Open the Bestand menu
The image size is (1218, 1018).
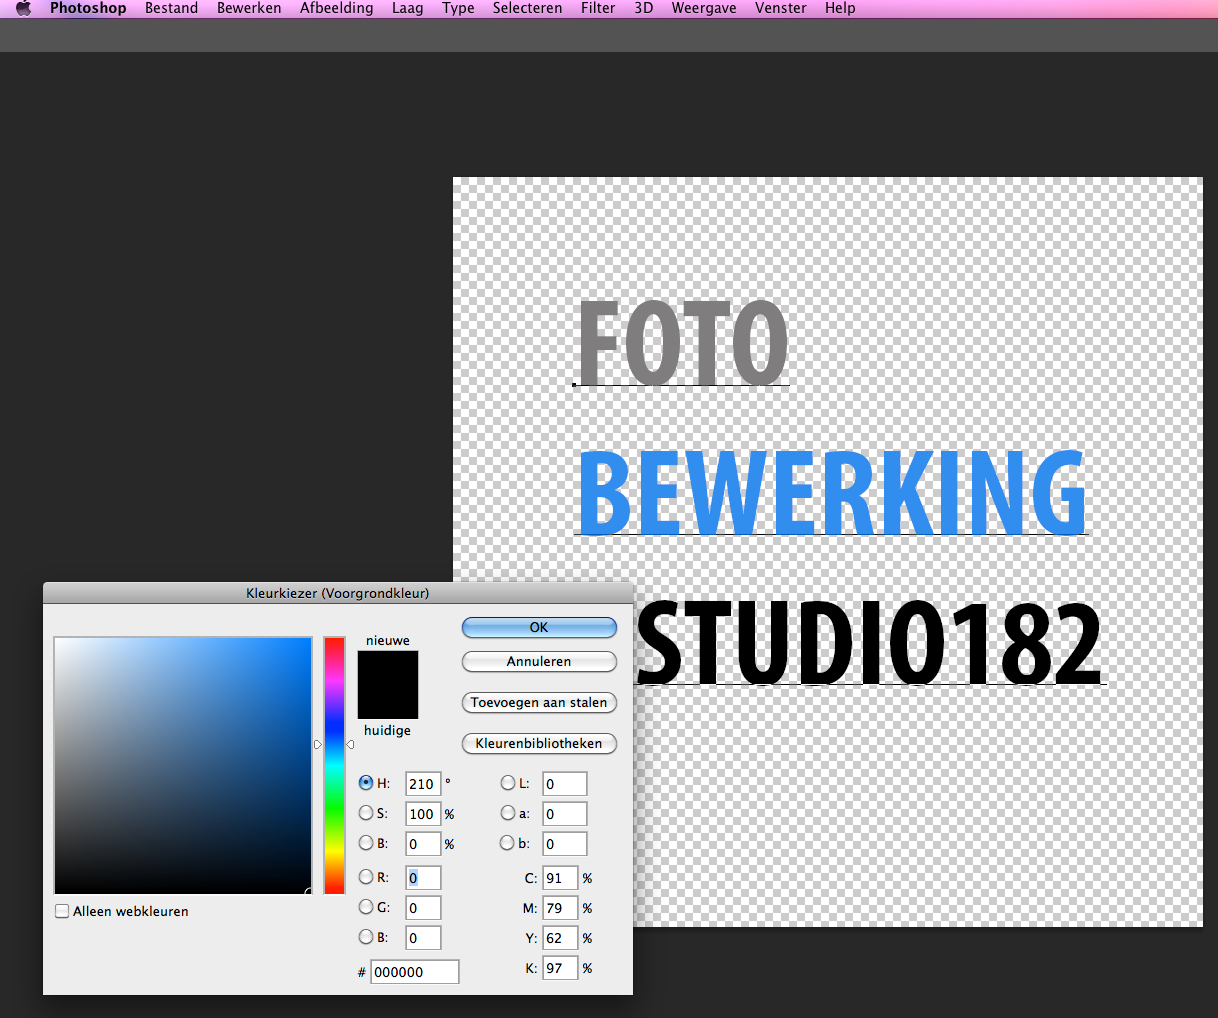tap(171, 8)
